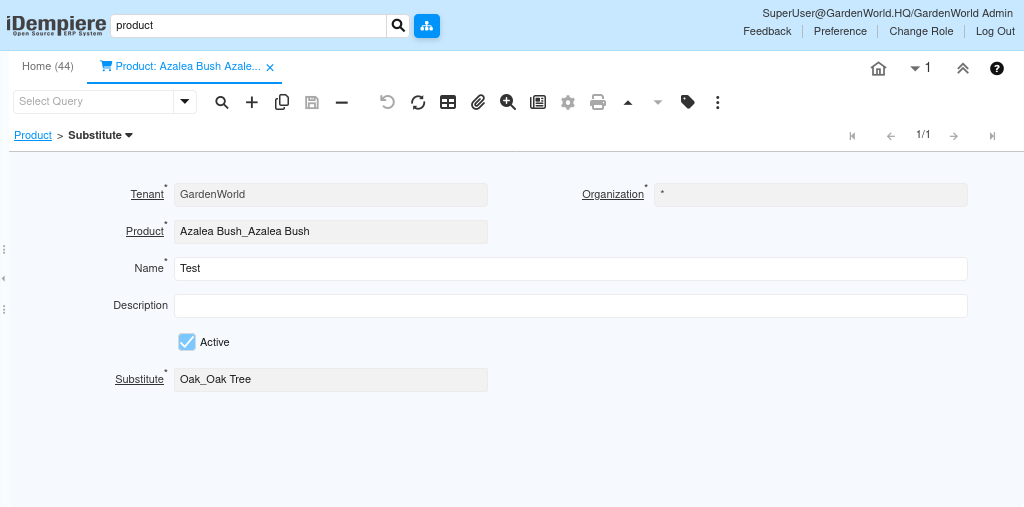Screen dimensions: 1024x507
Task: Expand the Select Query dropdown
Action: tap(184, 102)
